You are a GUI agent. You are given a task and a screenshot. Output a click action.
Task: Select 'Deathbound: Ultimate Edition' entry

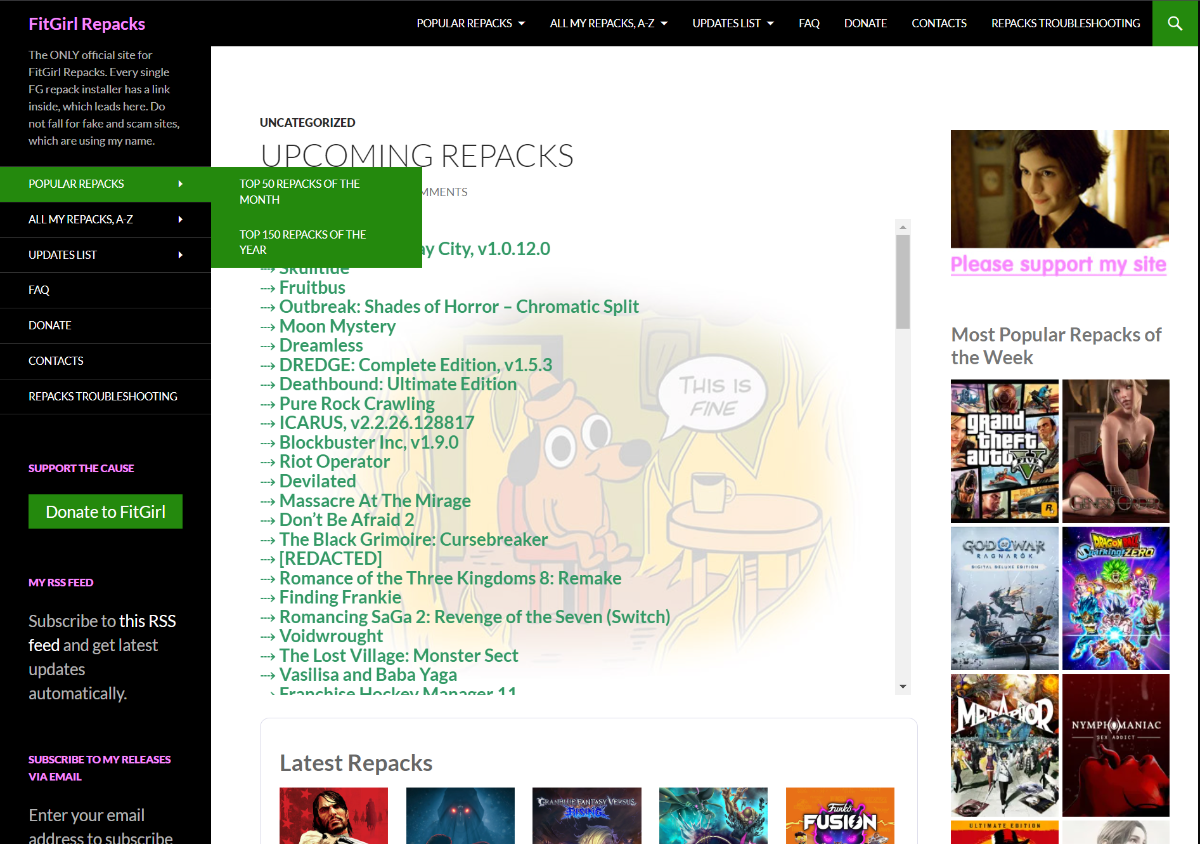[398, 384]
